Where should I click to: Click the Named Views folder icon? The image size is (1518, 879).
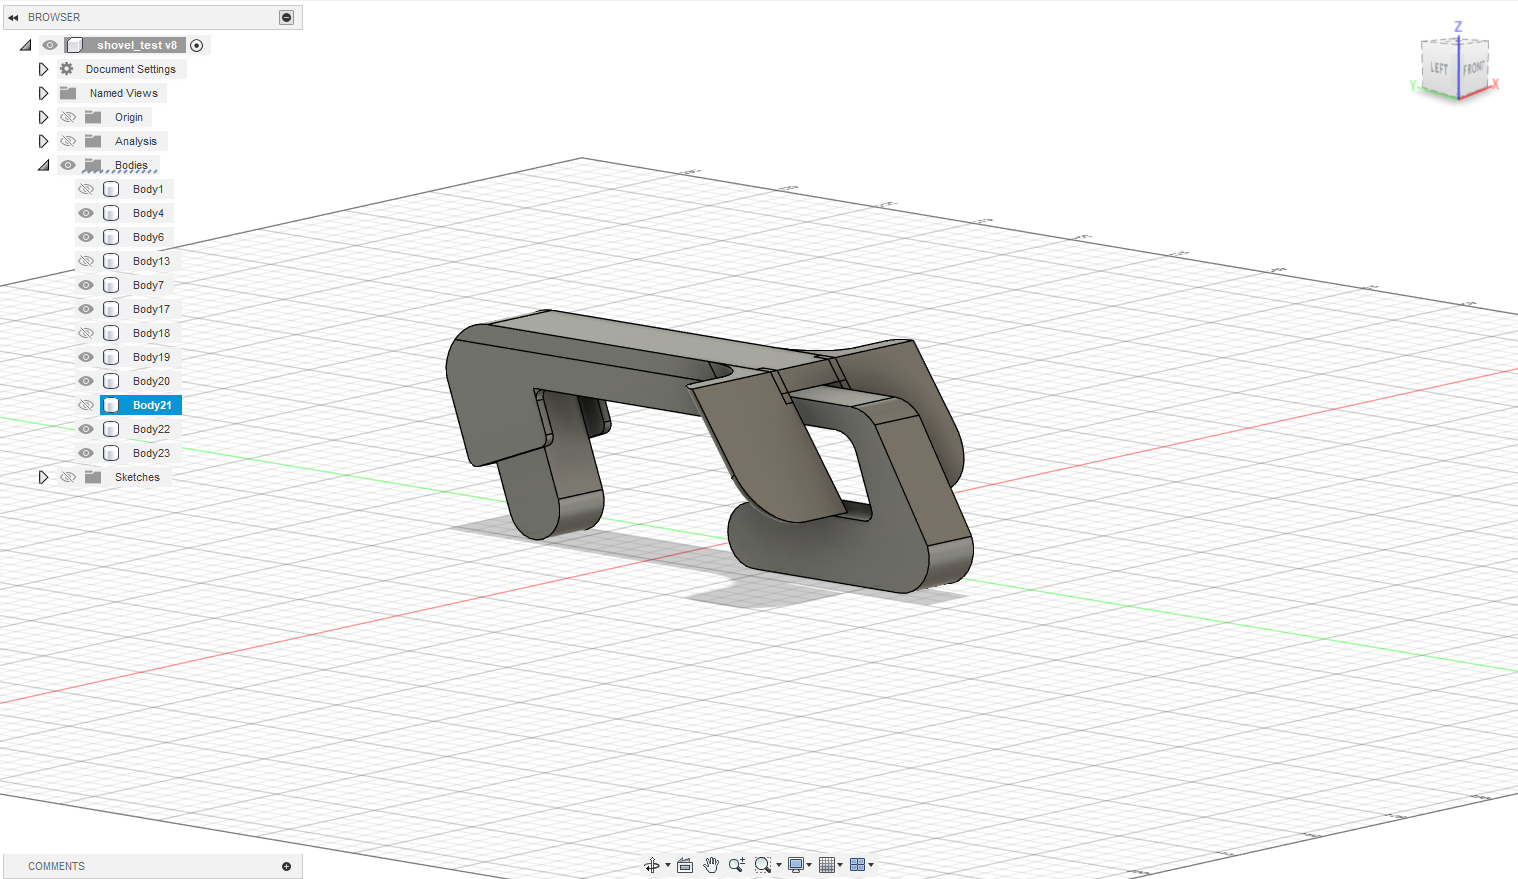[68, 93]
